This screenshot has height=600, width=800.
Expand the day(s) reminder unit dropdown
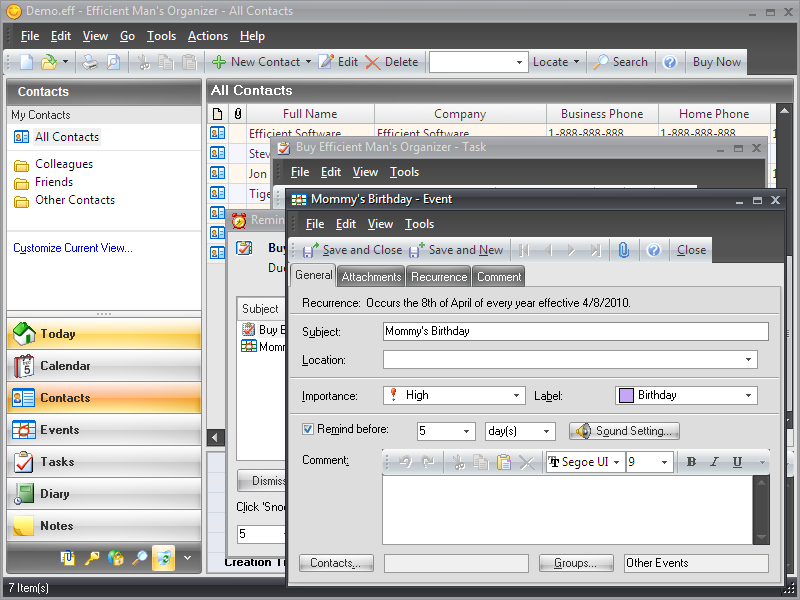click(x=519, y=431)
